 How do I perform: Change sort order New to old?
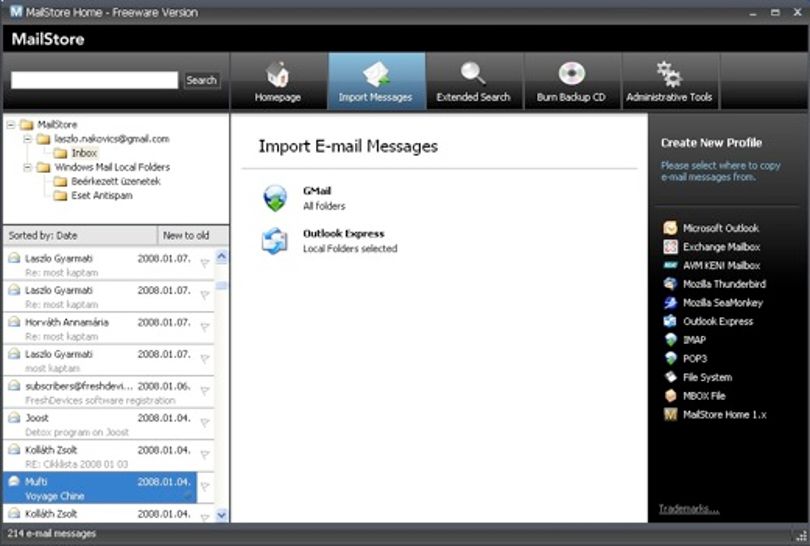192,236
